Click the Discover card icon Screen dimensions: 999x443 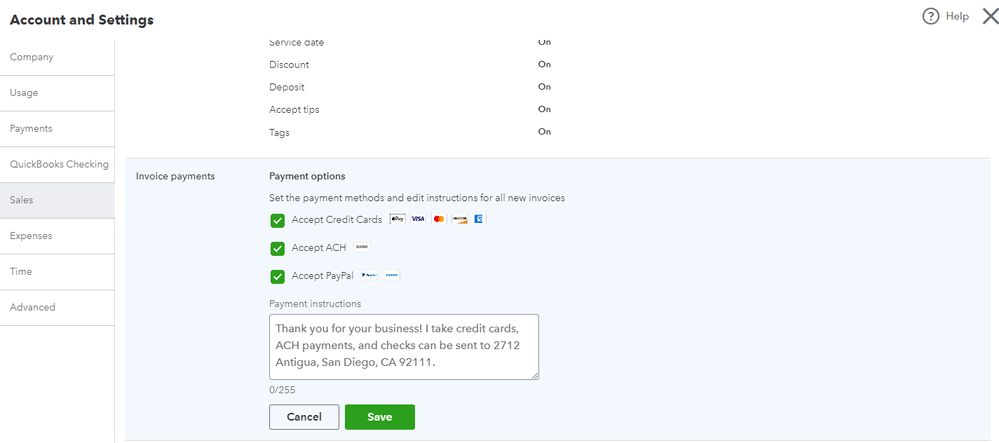(x=460, y=219)
